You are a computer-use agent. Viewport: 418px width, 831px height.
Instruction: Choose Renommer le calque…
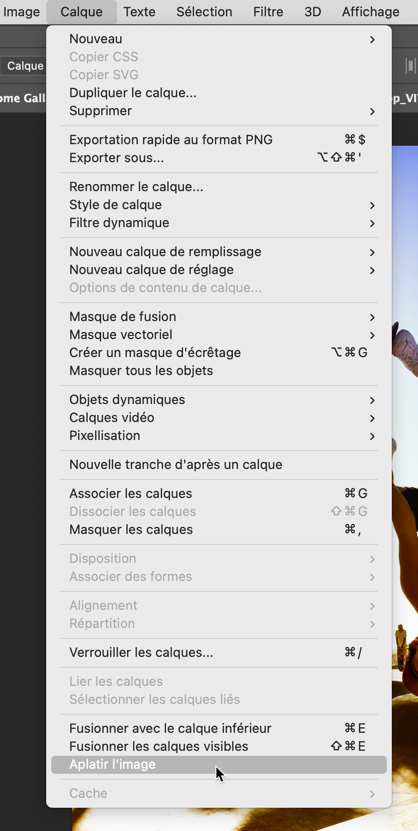219,187
